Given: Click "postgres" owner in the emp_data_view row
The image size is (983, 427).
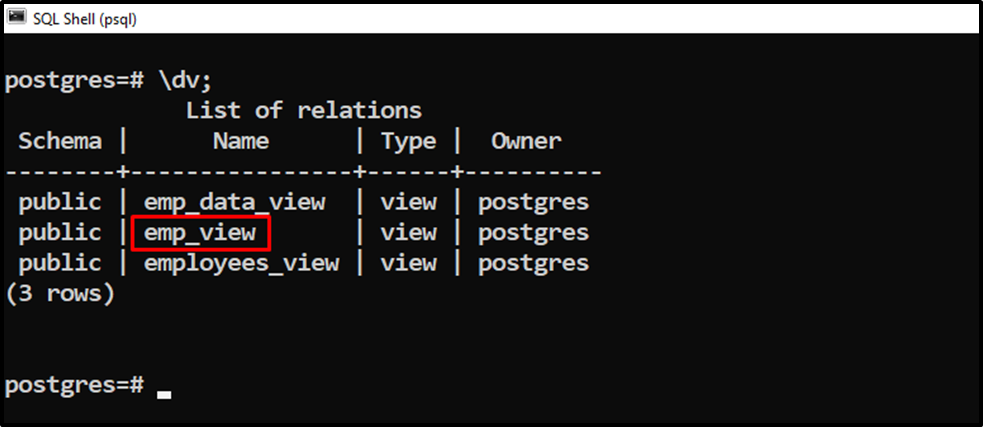Looking at the screenshot, I should [533, 202].
